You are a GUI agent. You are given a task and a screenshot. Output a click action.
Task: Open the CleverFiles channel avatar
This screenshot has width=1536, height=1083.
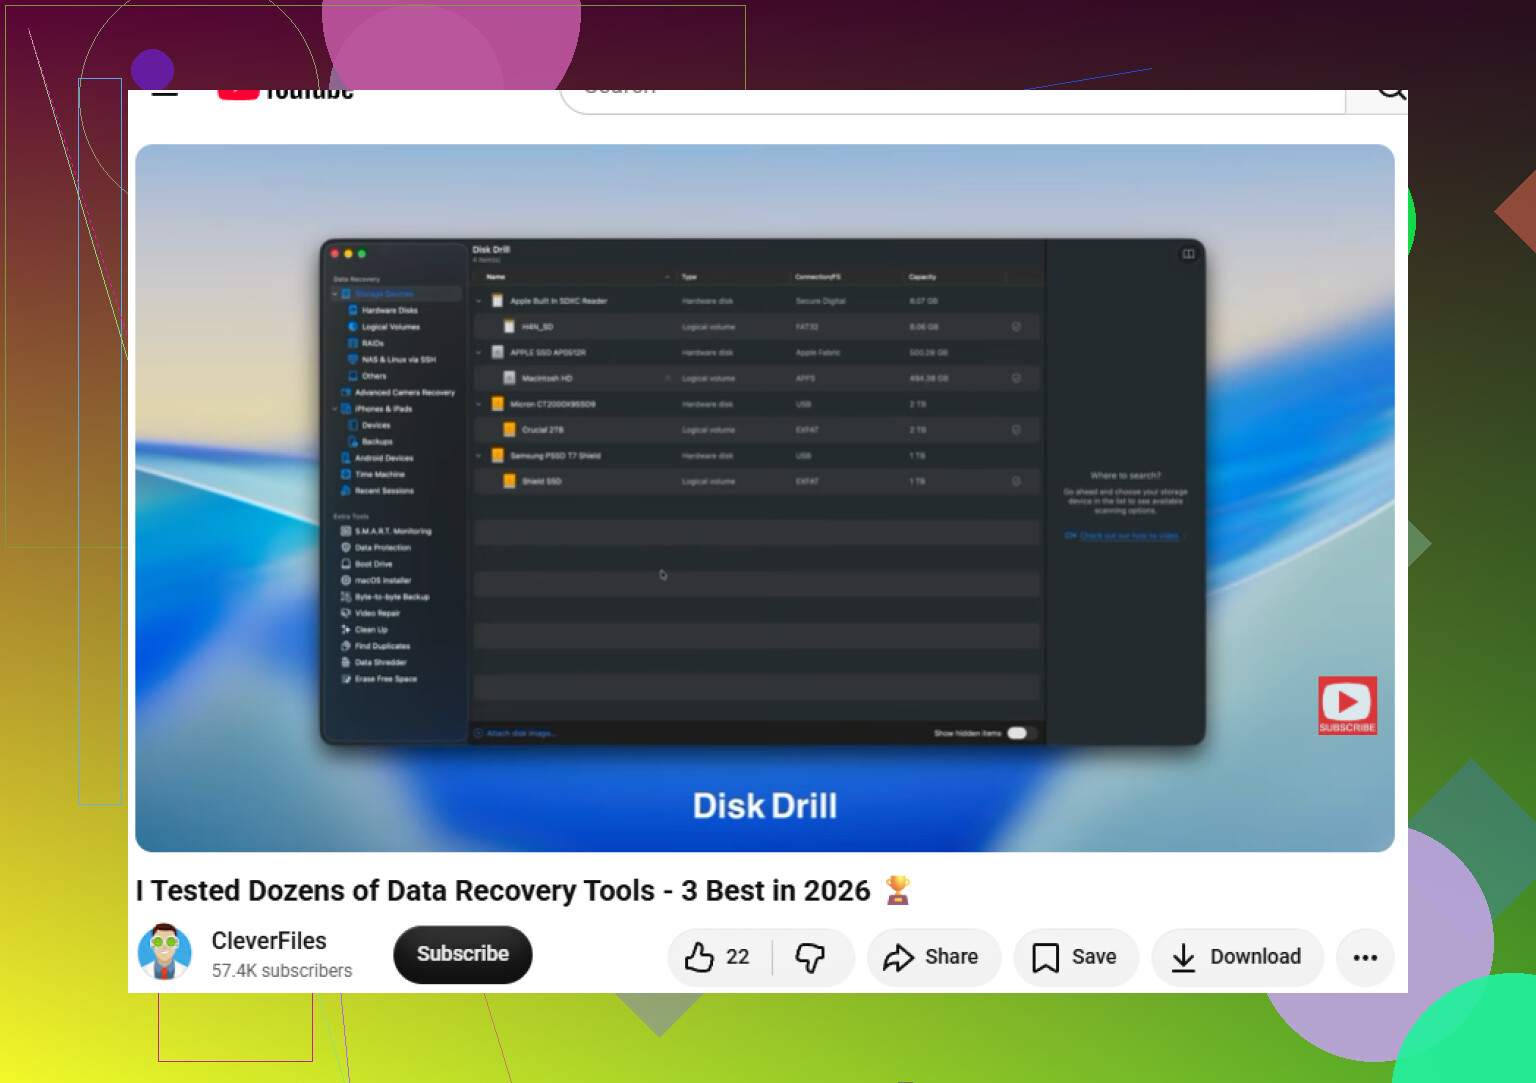164,953
